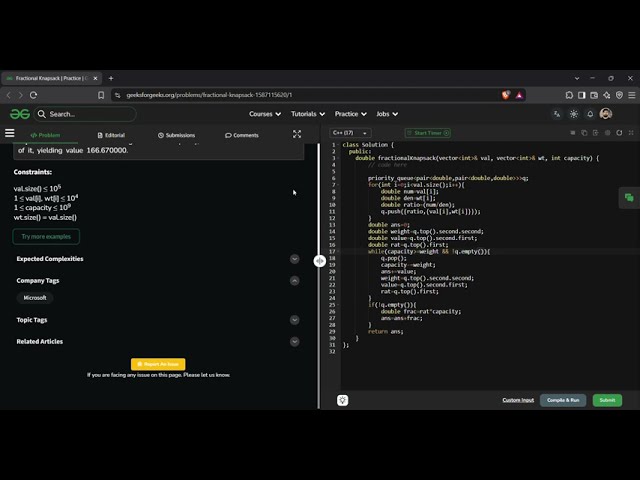Click the 'return ans;' line in editor
640x480 pixels.
point(385,331)
